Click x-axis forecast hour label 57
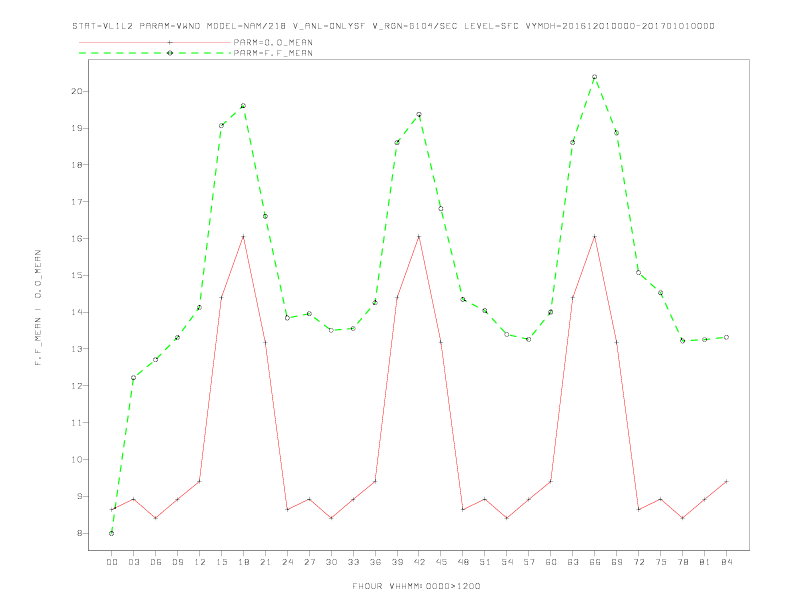 pyautogui.click(x=529, y=562)
